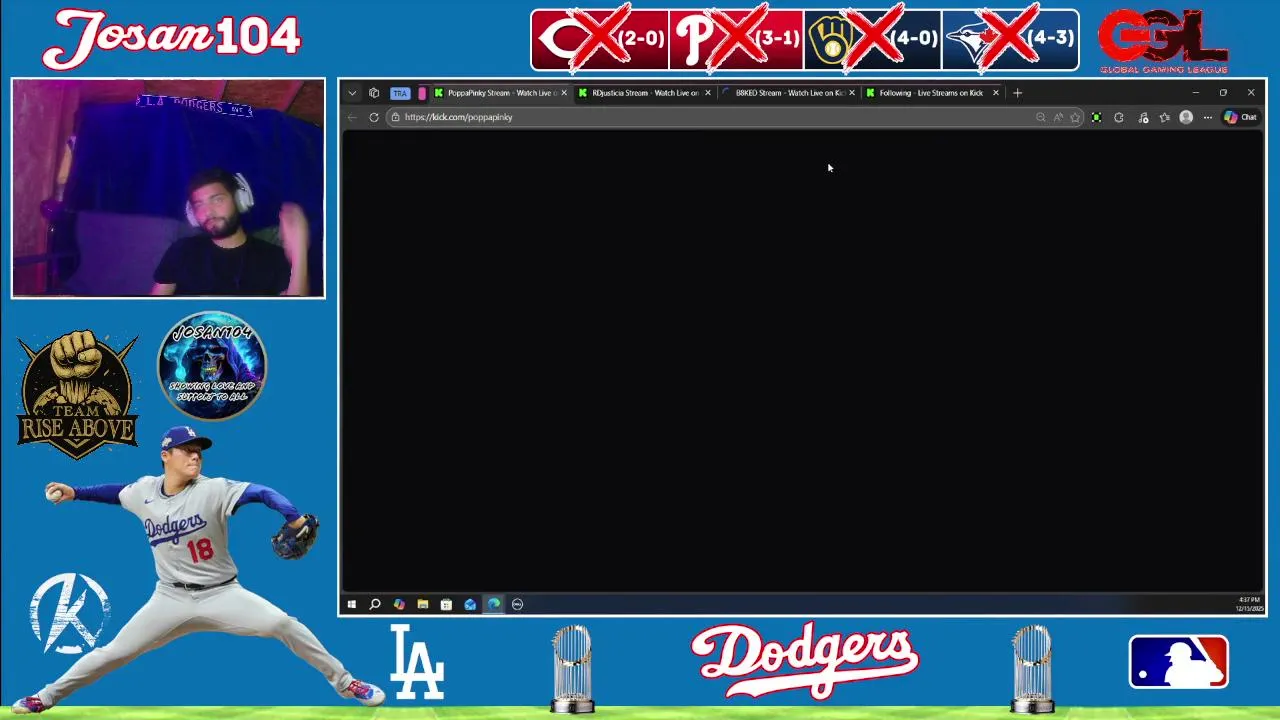Image resolution: width=1280 pixels, height=720 pixels.
Task: Open the tab actions dropdown arrow
Action: pyautogui.click(x=352, y=93)
